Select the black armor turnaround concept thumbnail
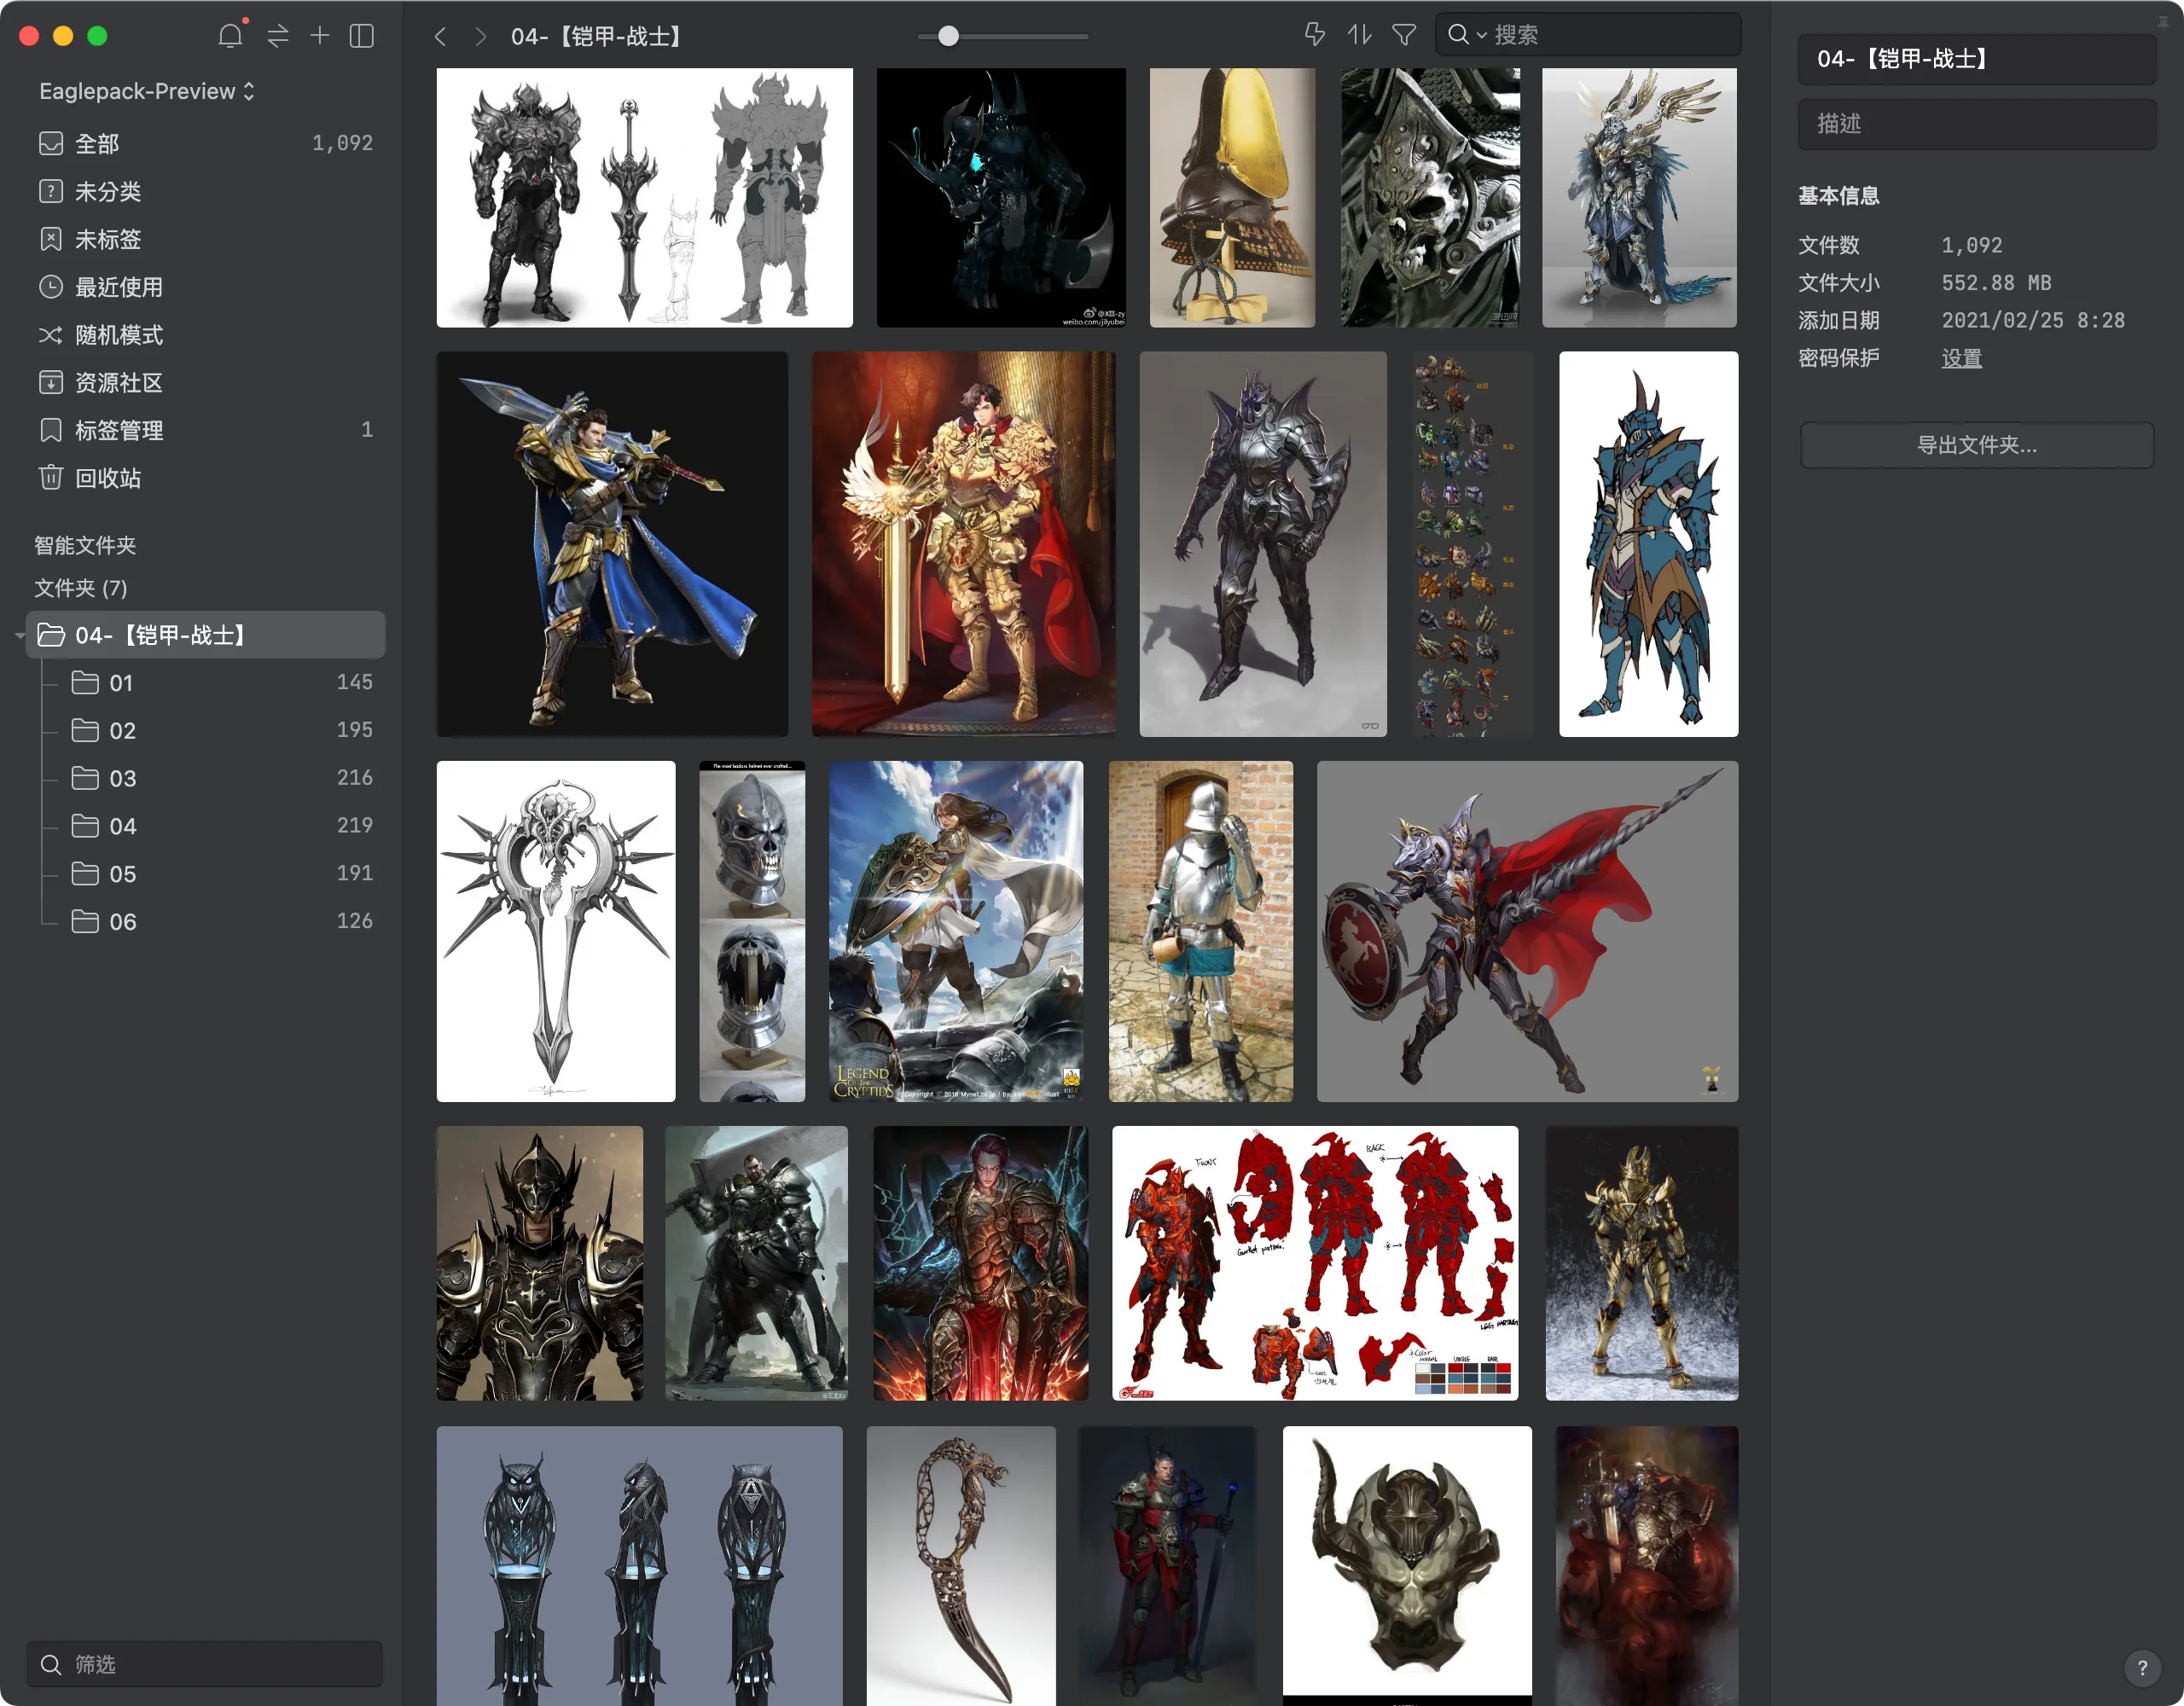Image resolution: width=2184 pixels, height=1706 pixels. click(x=644, y=198)
